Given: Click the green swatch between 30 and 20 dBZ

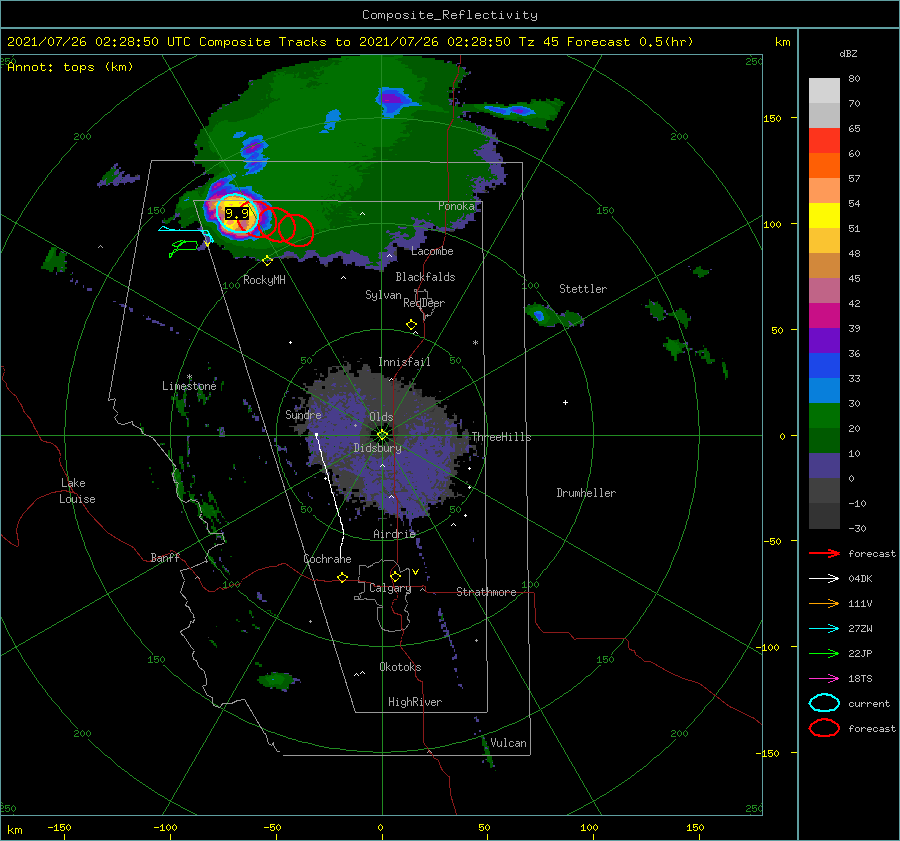Looking at the screenshot, I should [824, 416].
